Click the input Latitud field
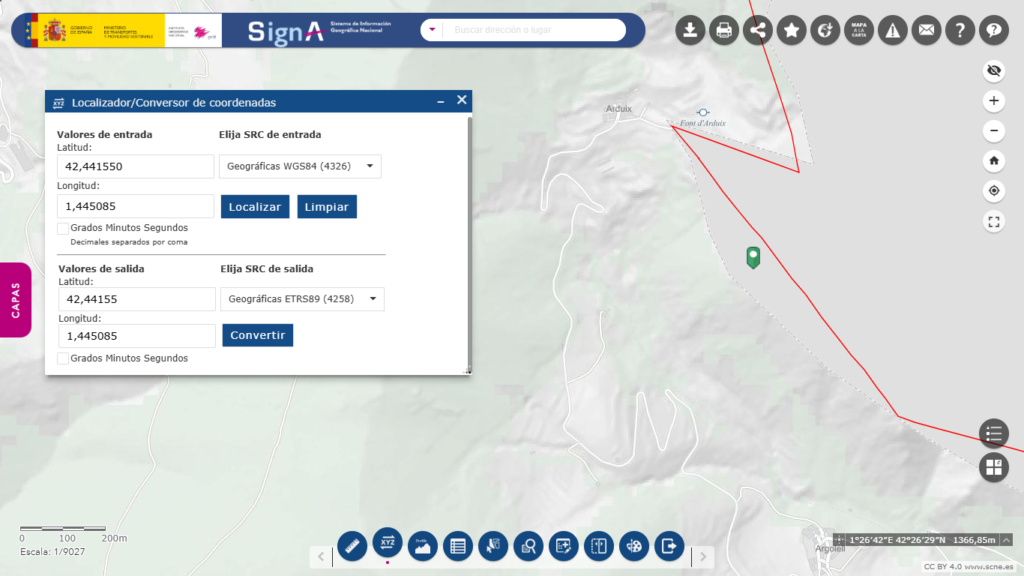This screenshot has width=1024, height=576. tap(136, 166)
